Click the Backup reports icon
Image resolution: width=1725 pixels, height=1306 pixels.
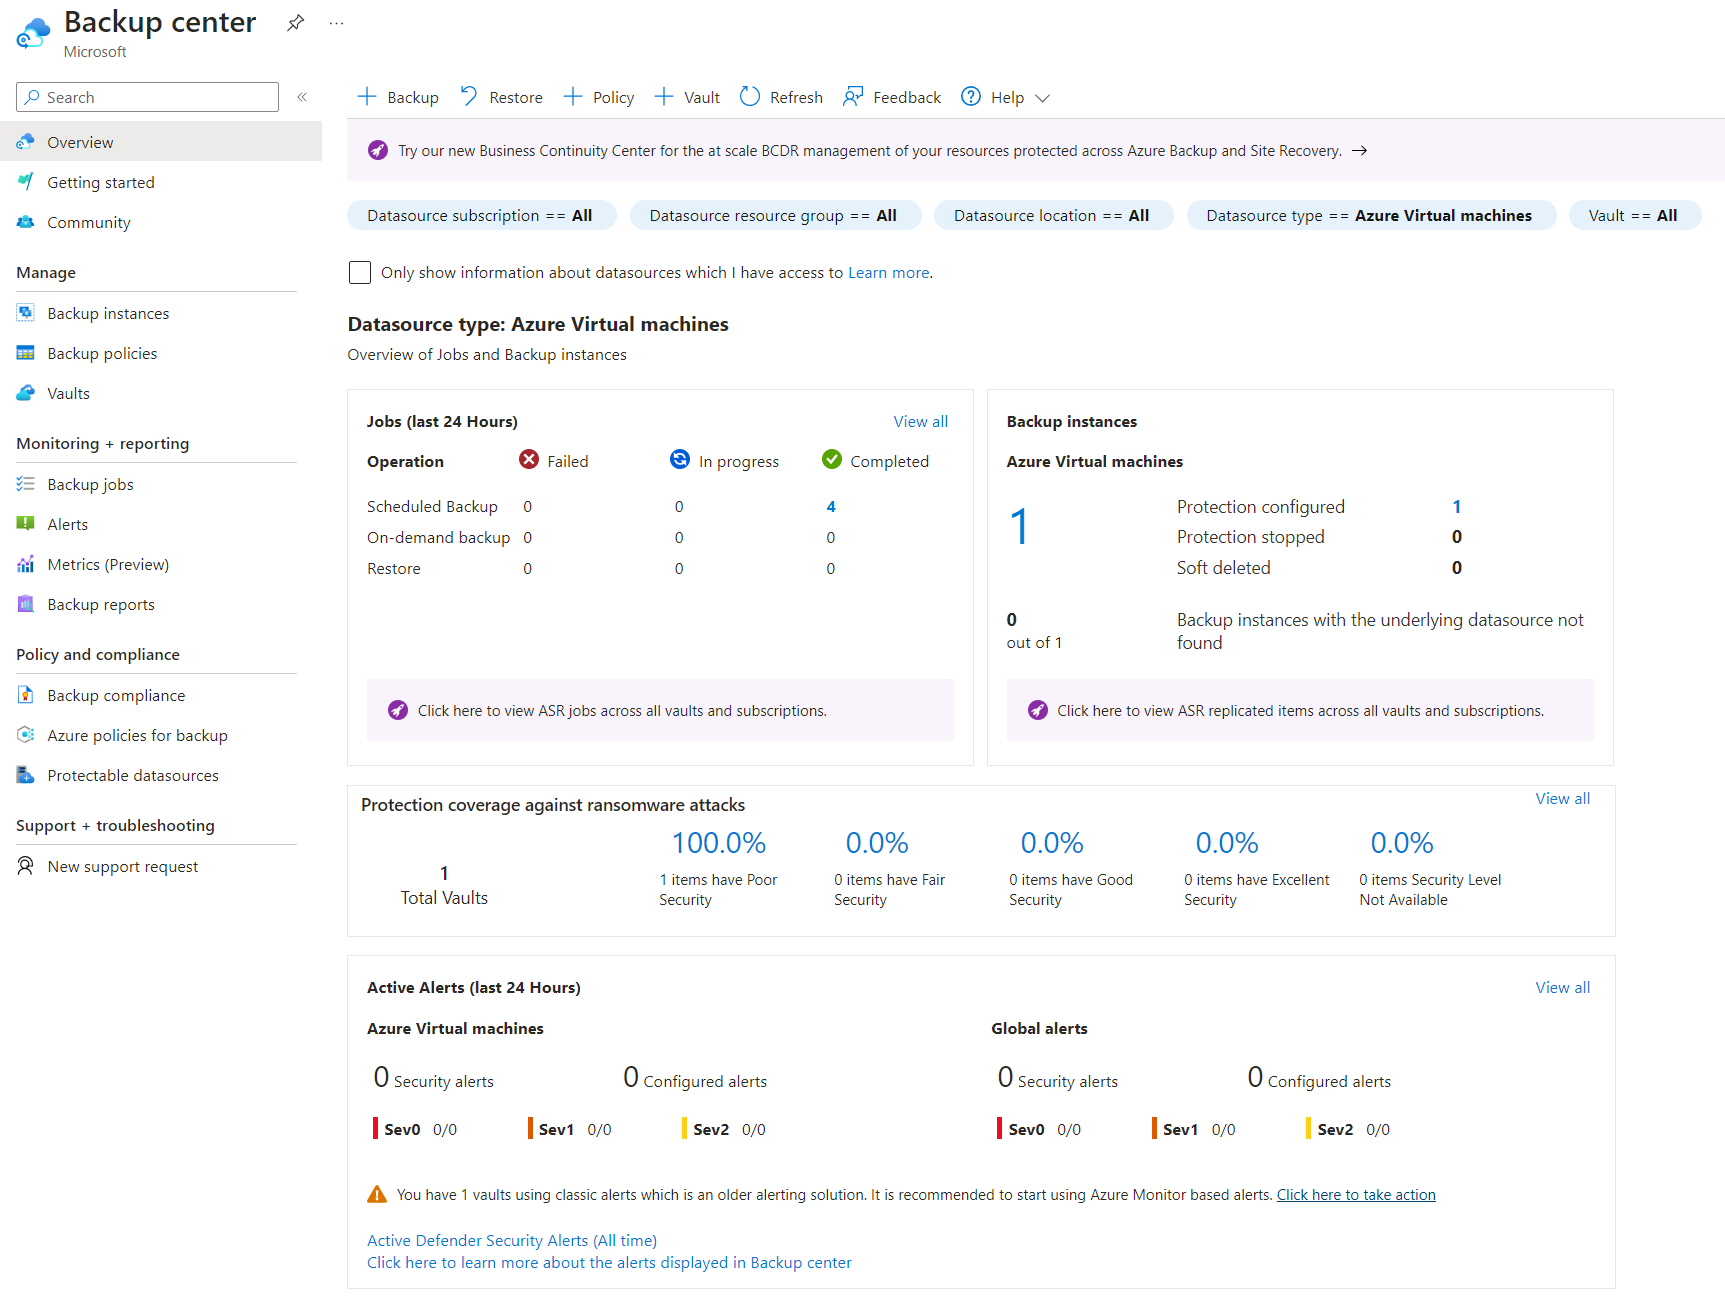[x=26, y=604]
